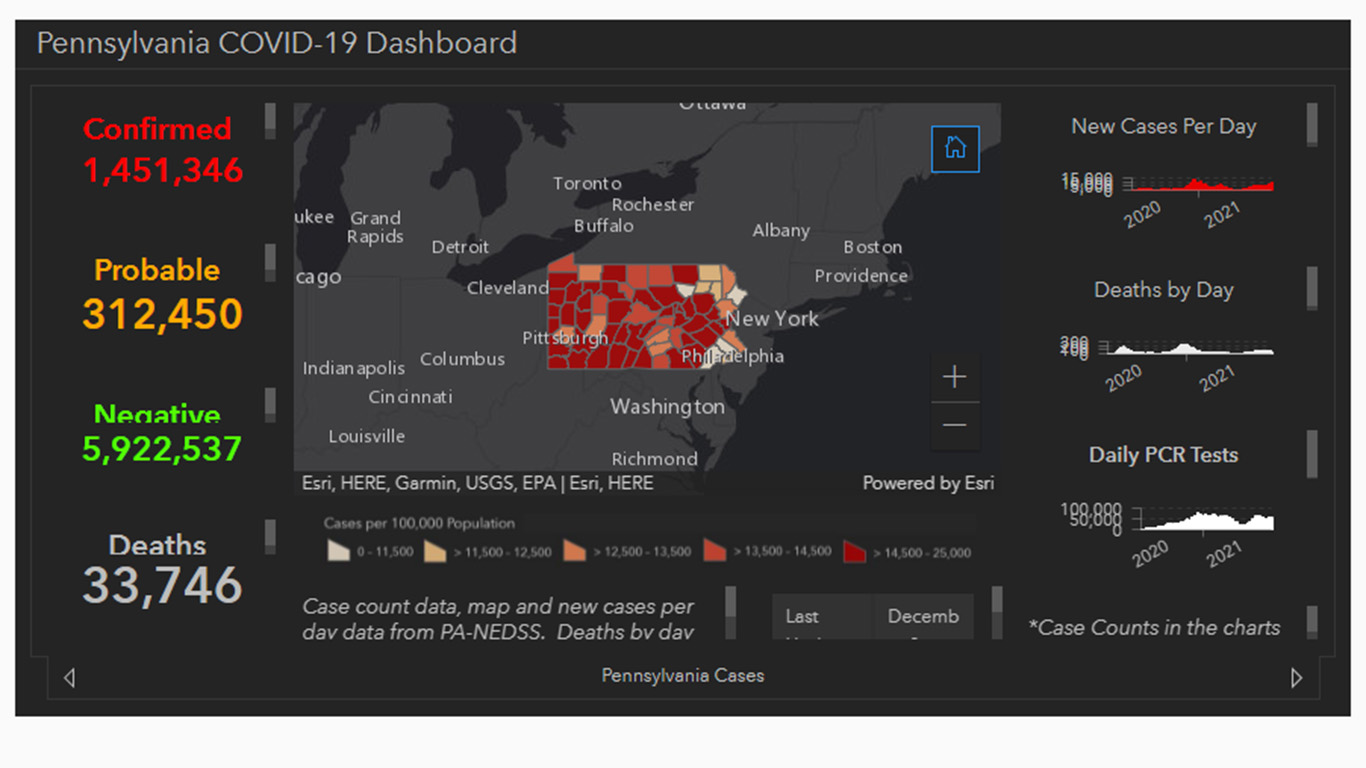1366x768 pixels.
Task: Select the cream legend swatch for 0-11,500
Action: [x=339, y=551]
